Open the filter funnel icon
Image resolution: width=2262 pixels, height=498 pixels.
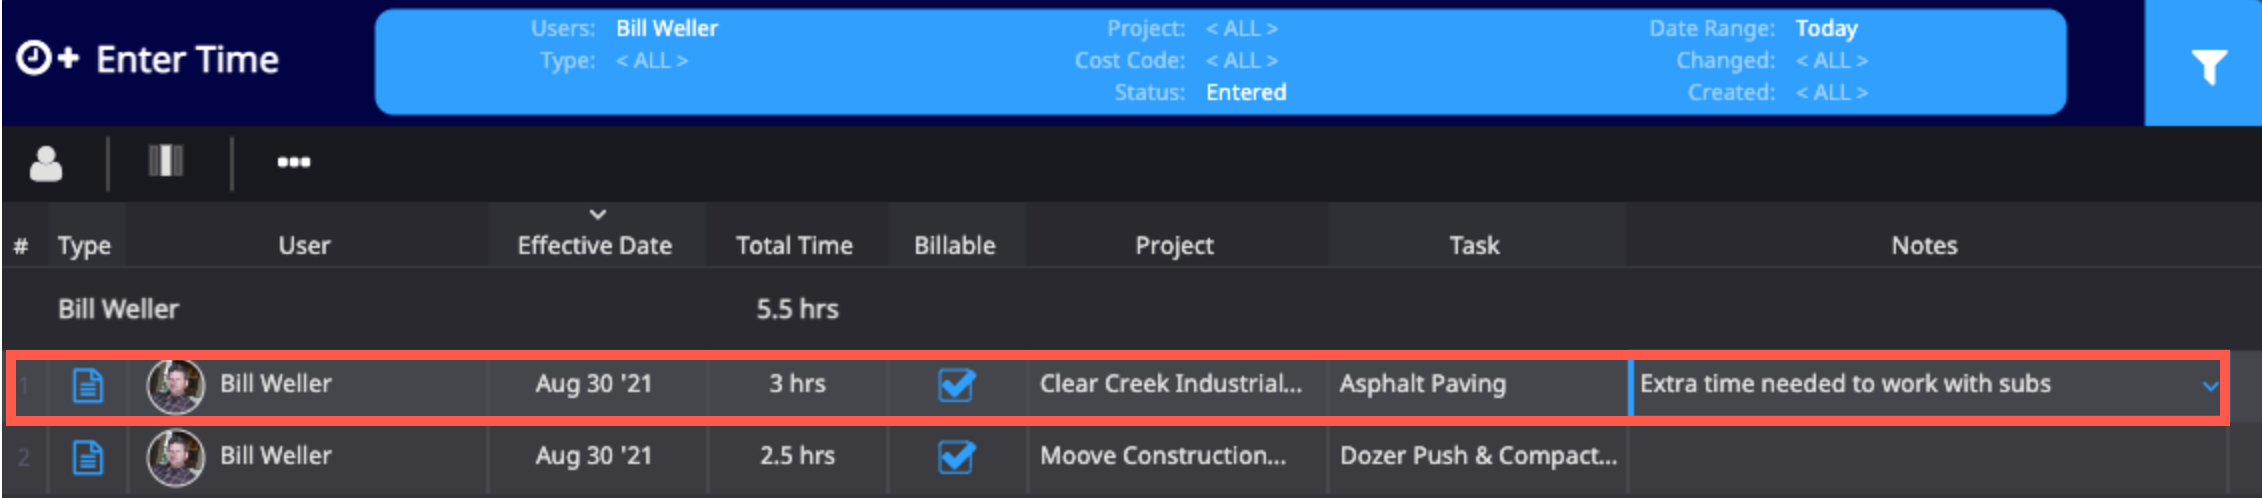pyautogui.click(x=2208, y=66)
